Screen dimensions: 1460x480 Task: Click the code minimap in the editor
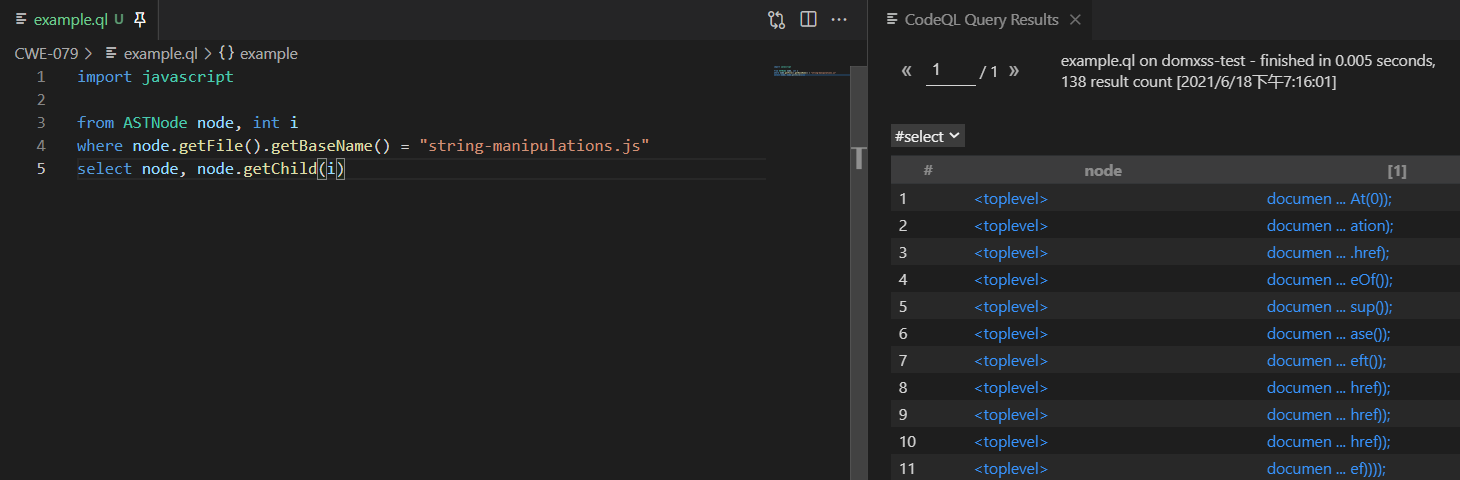pos(810,72)
